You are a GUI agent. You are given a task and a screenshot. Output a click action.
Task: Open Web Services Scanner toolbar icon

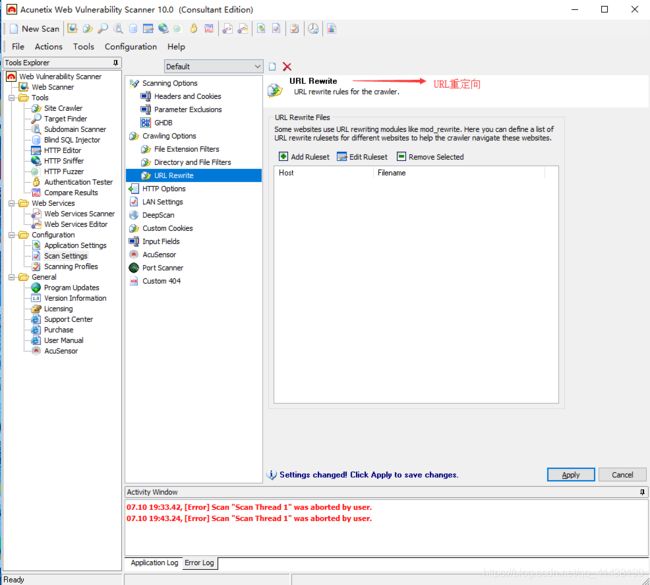point(227,29)
